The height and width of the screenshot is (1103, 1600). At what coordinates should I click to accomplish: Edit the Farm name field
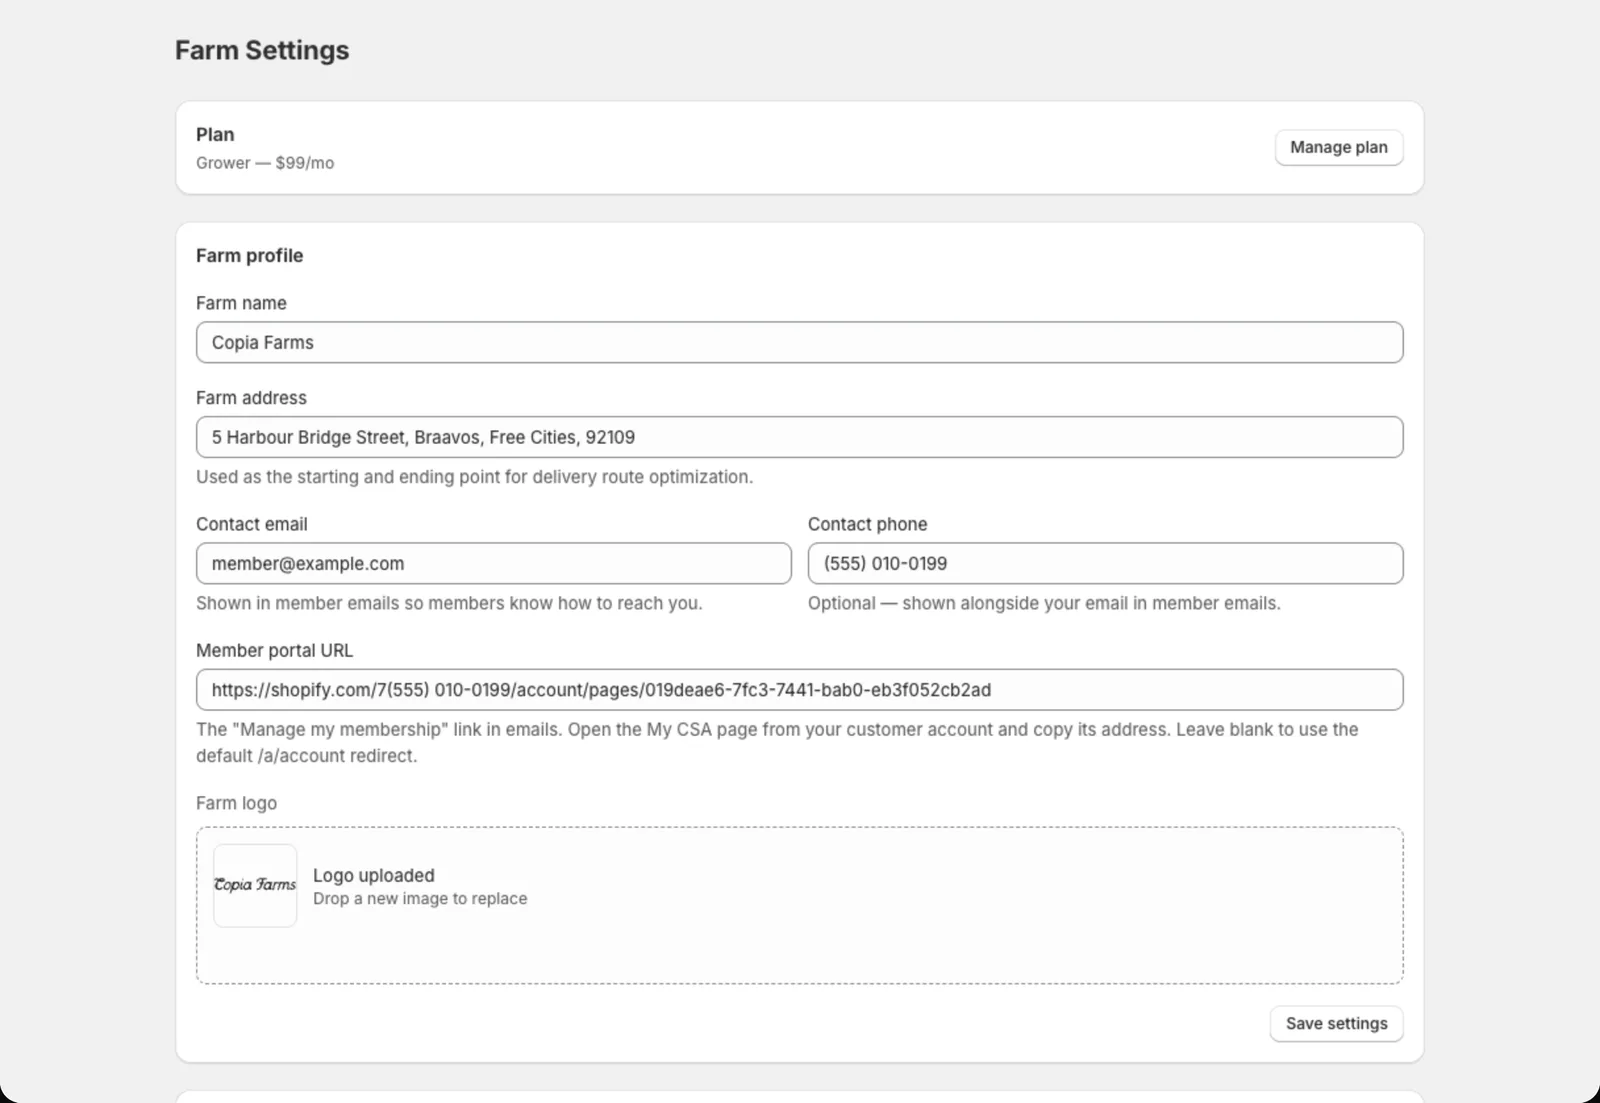799,342
